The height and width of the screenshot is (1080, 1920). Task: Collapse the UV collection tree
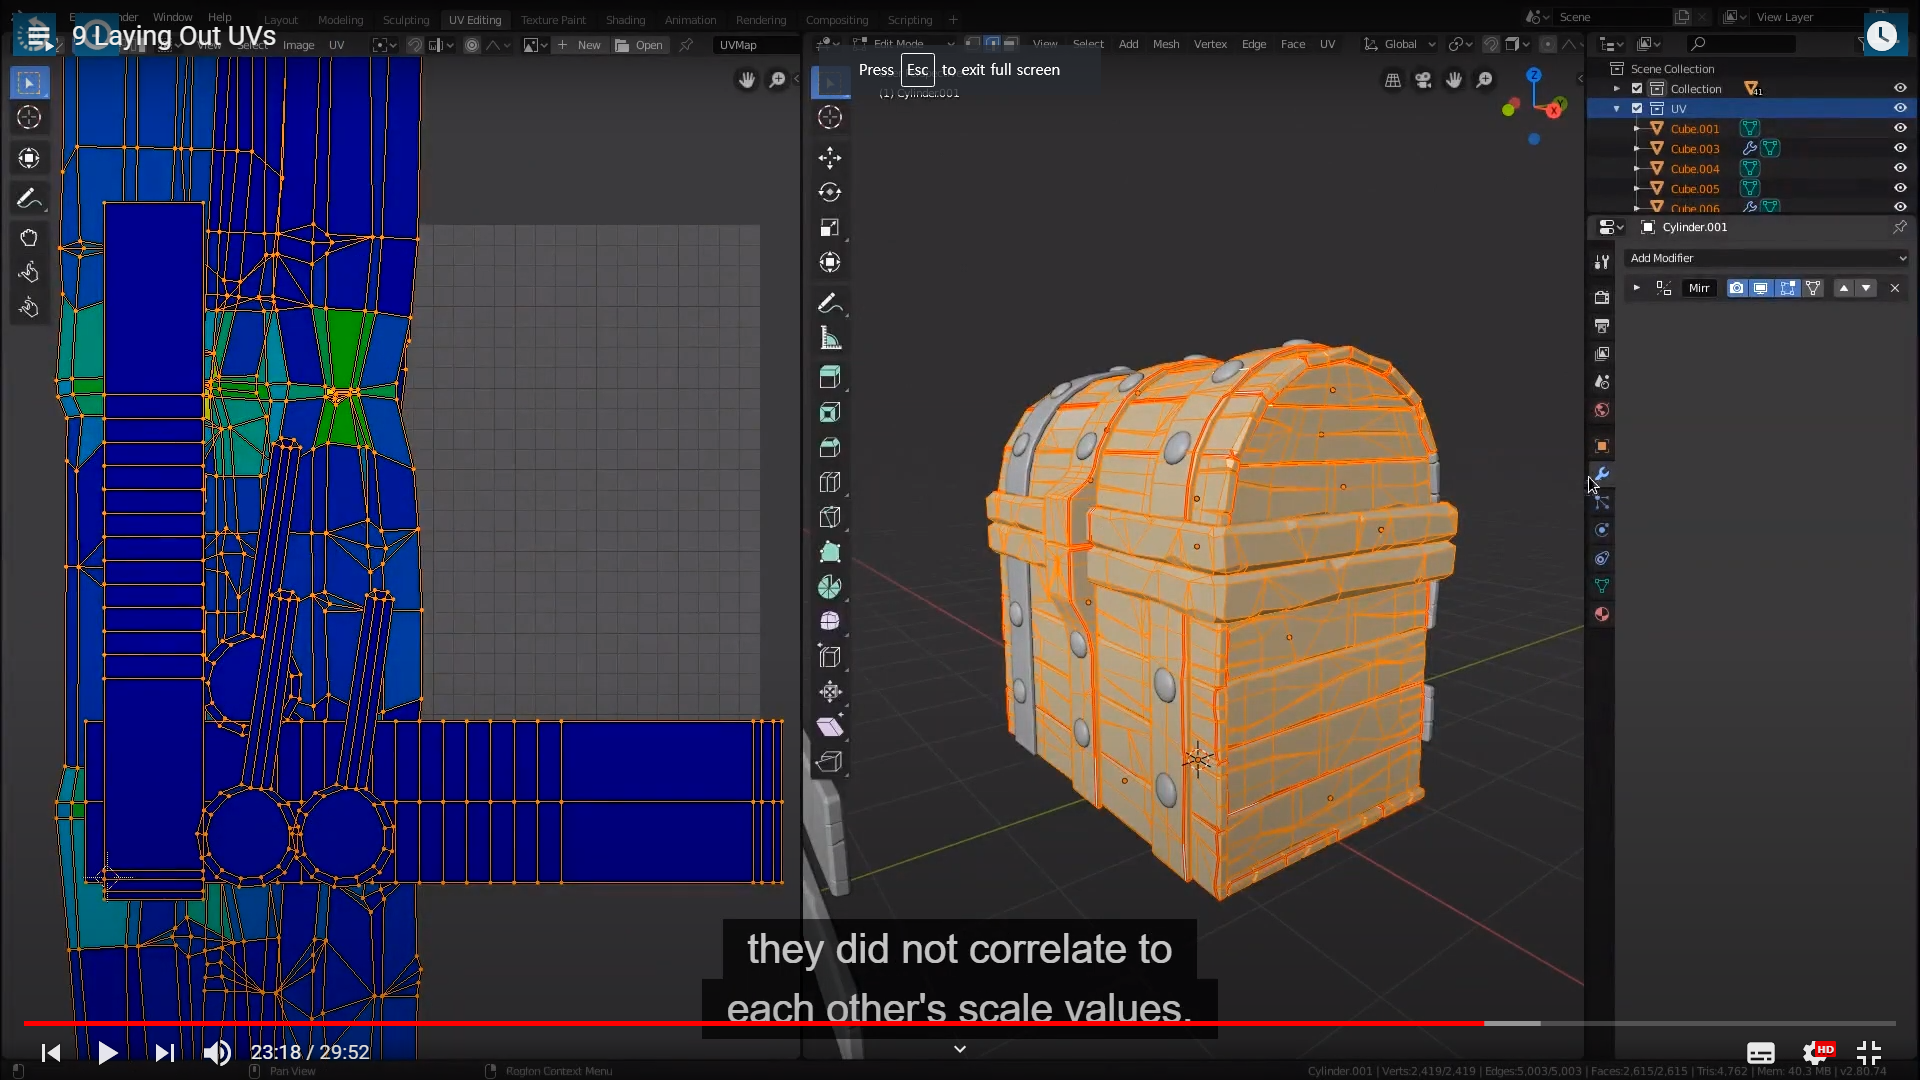click(x=1617, y=108)
